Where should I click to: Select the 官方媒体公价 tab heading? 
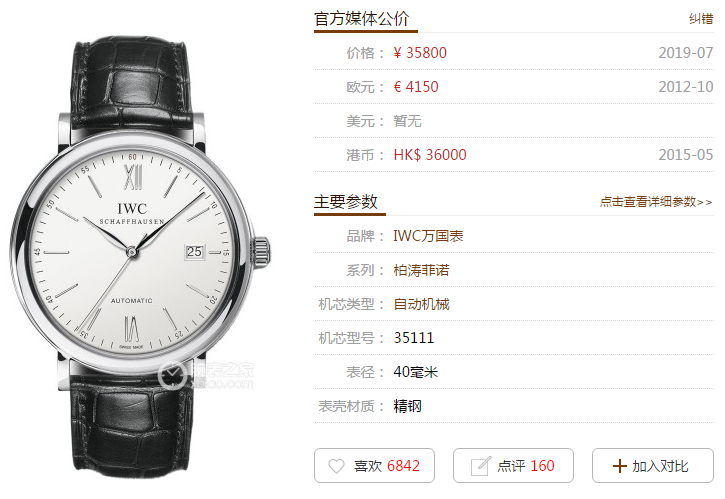(362, 18)
